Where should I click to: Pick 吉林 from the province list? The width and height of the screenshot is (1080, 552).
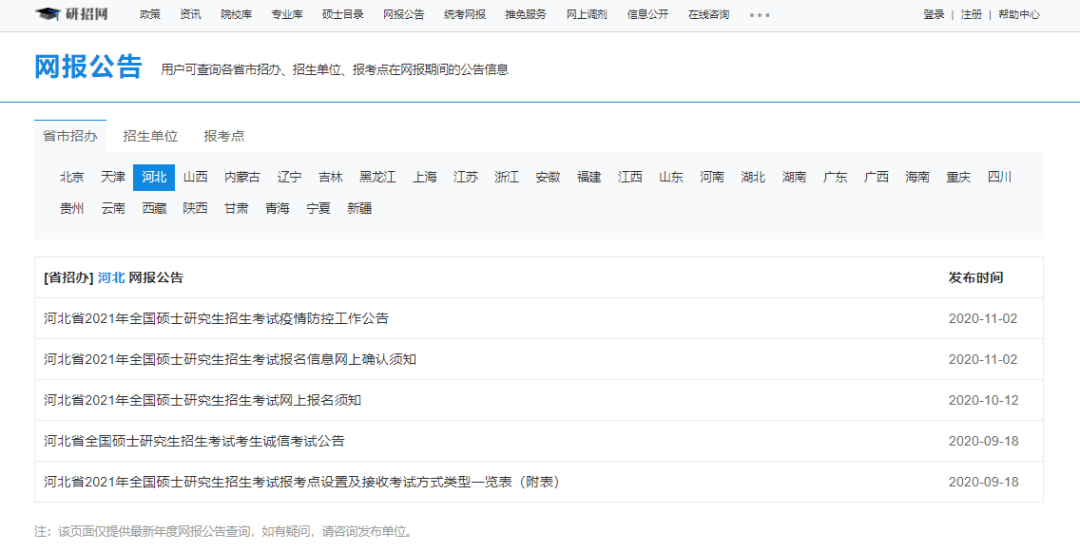(x=331, y=177)
